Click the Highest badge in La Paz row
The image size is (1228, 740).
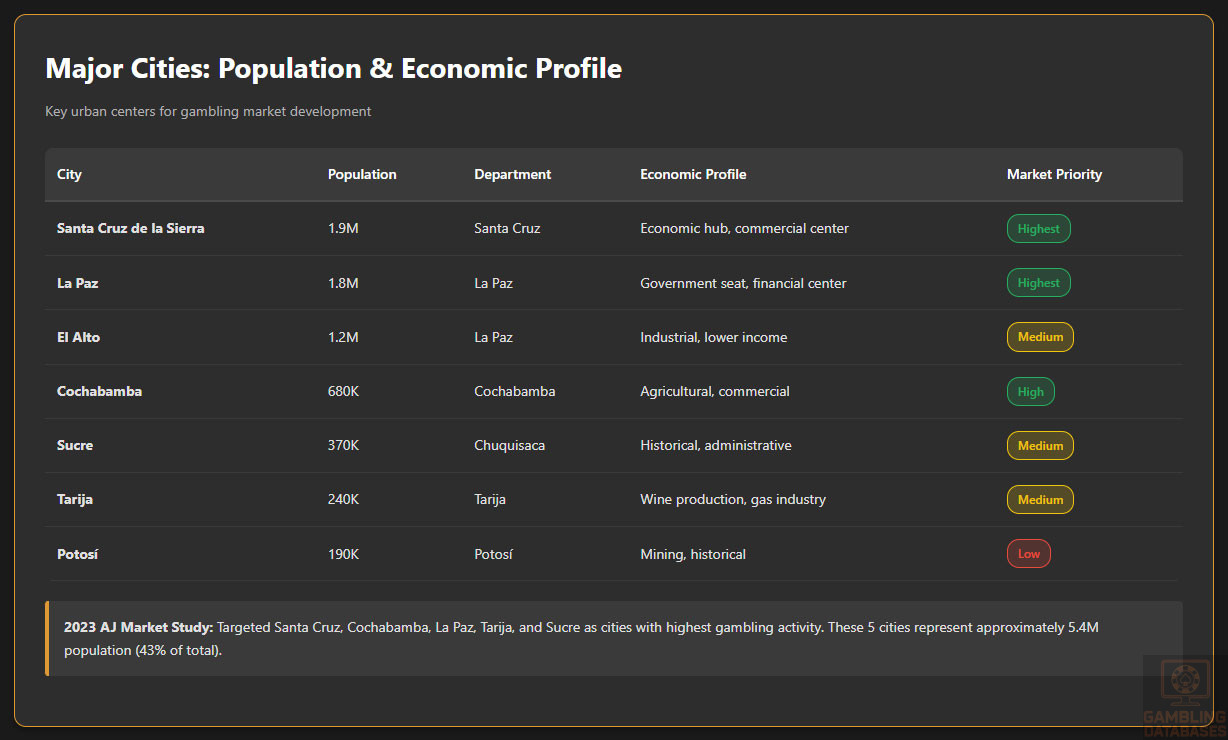(1038, 283)
